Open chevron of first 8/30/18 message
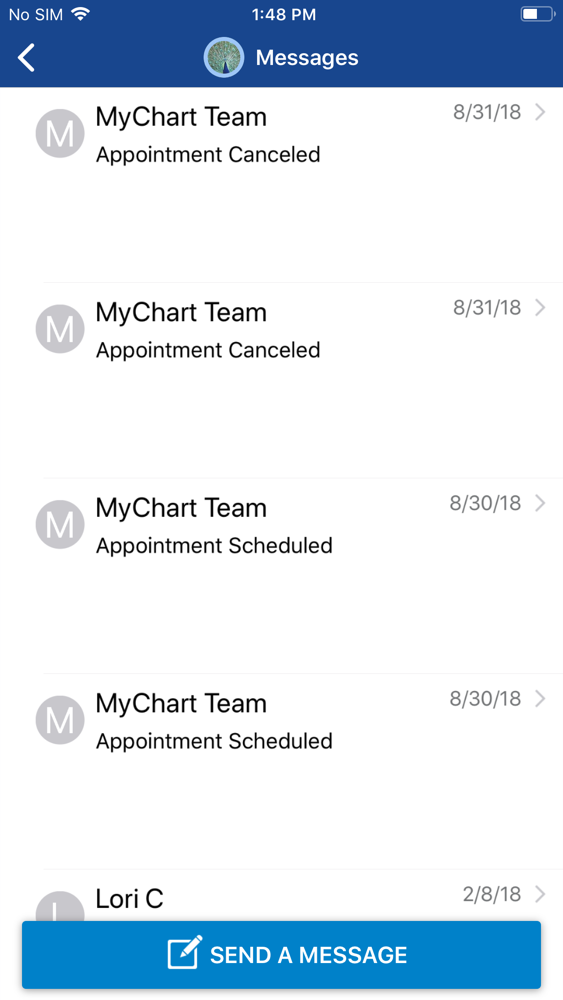 tap(540, 503)
